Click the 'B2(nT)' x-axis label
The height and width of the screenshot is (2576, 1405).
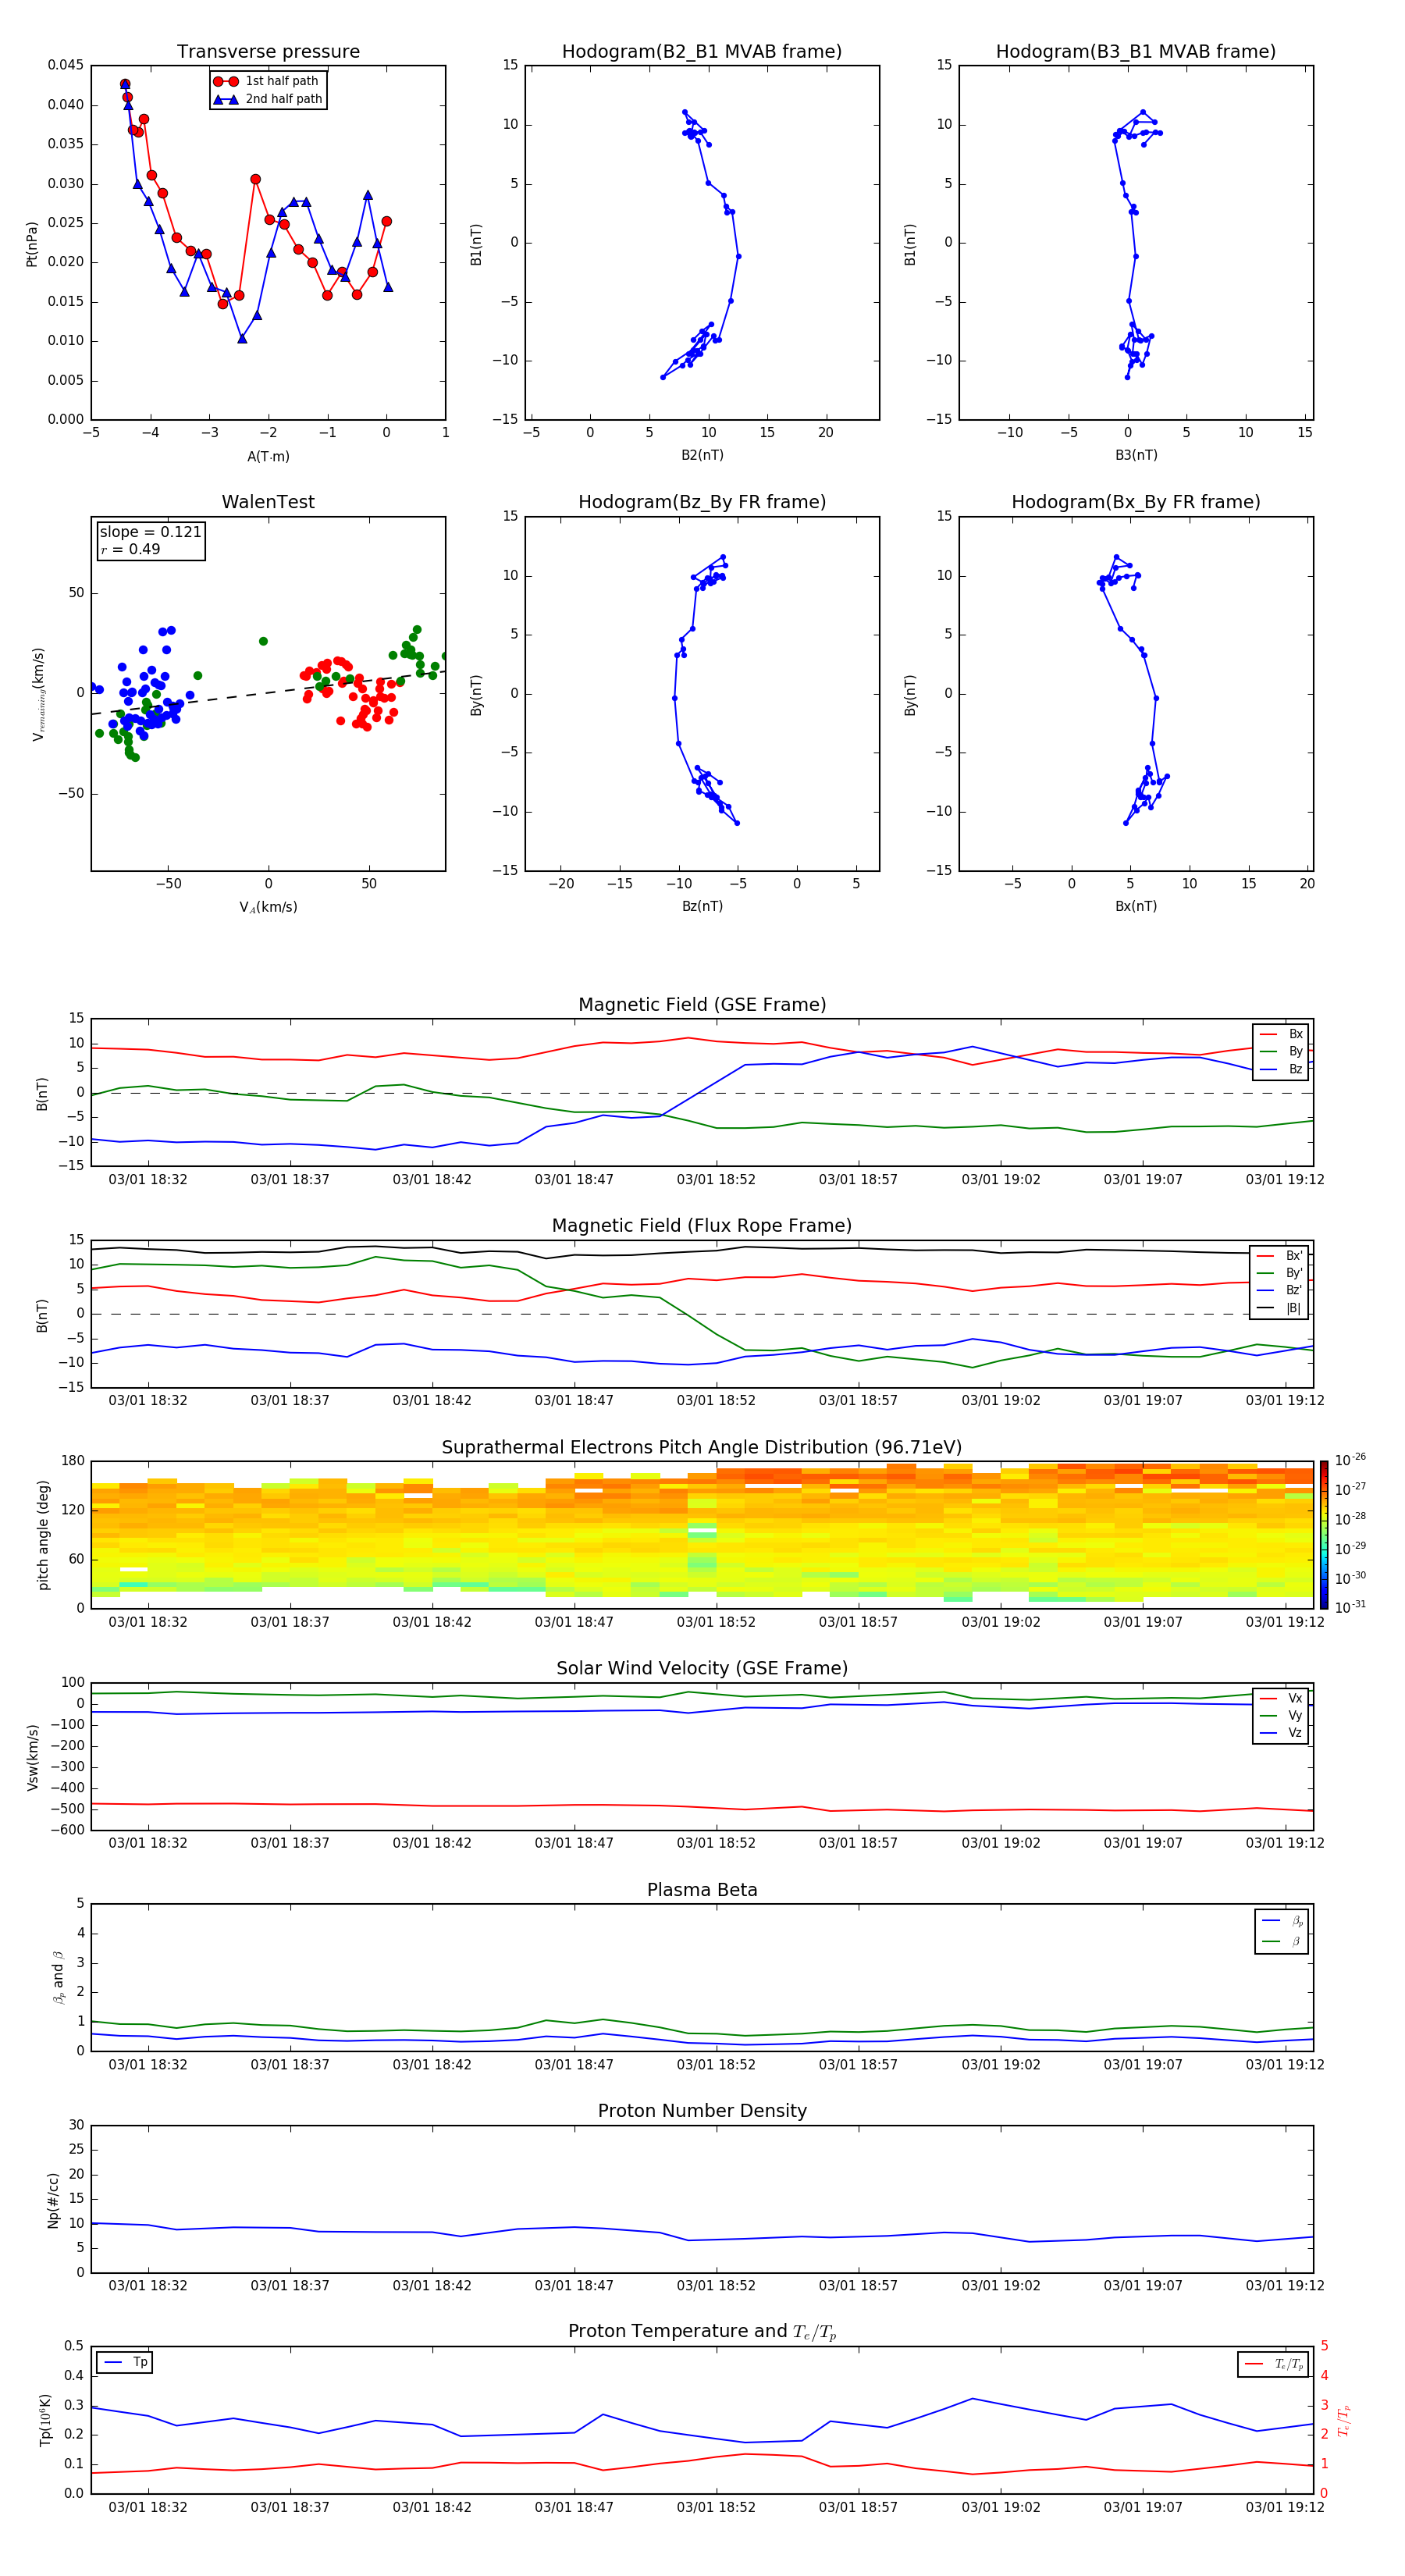[702, 455]
